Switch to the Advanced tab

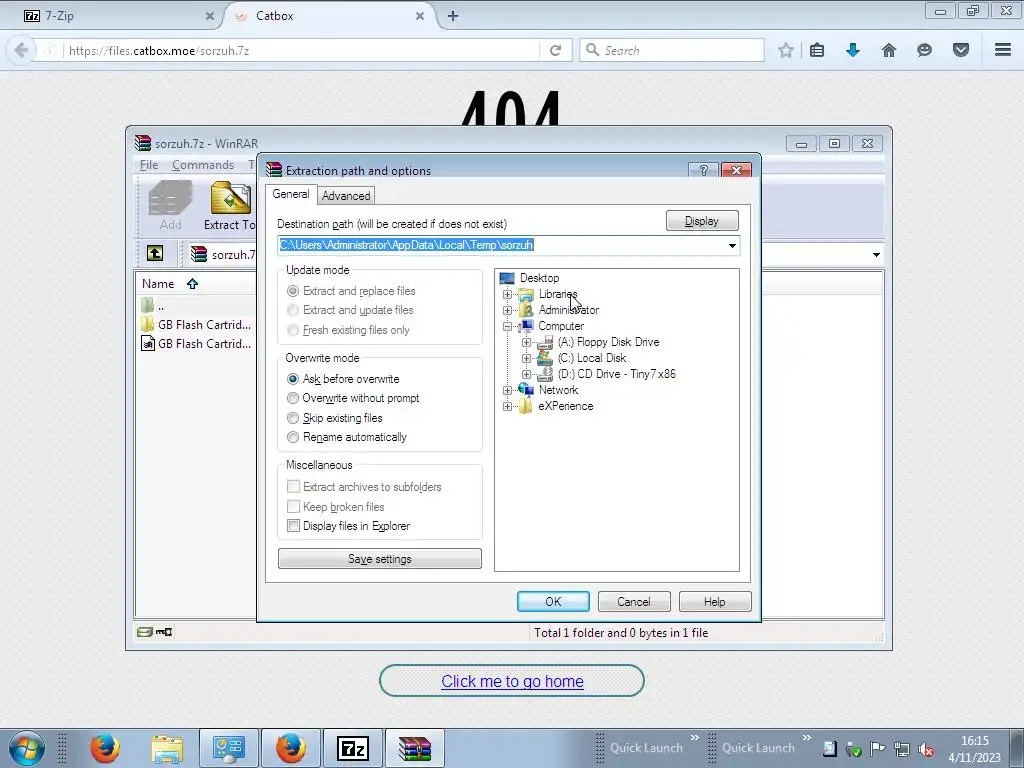click(x=346, y=196)
